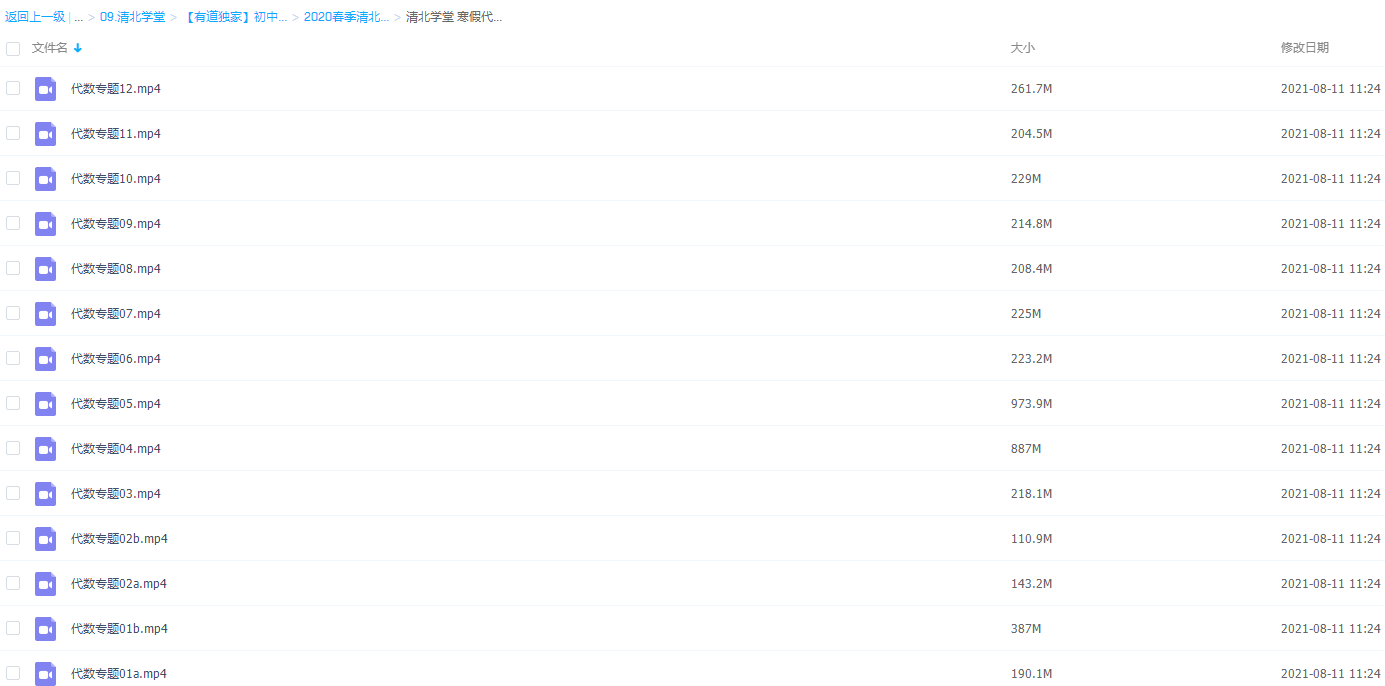Screen dimensions: 1385x686
Task: Tick the checkbox for 代数专题05.mp4
Action: click(x=13, y=403)
